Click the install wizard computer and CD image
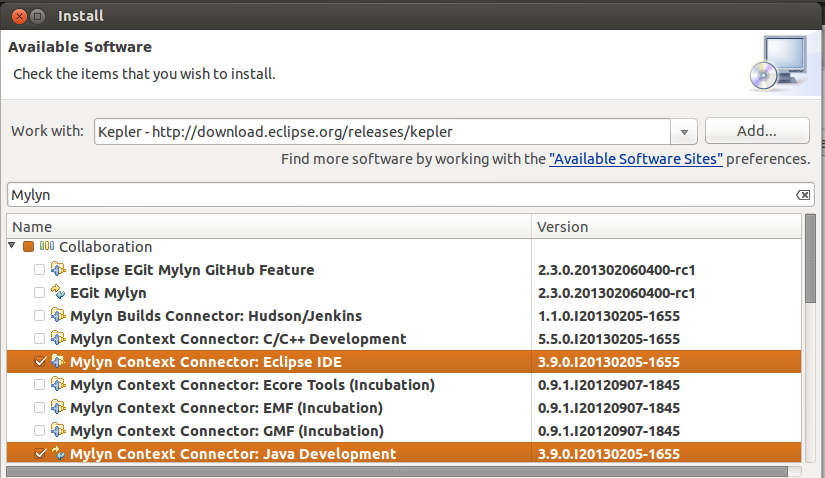 click(778, 63)
